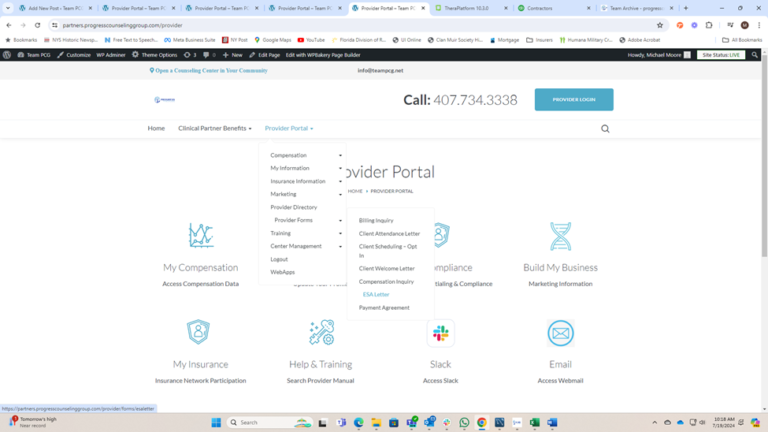Switch to the TheraPlatform browser tab
Screen dimensions: 768x432
pos(470,8)
